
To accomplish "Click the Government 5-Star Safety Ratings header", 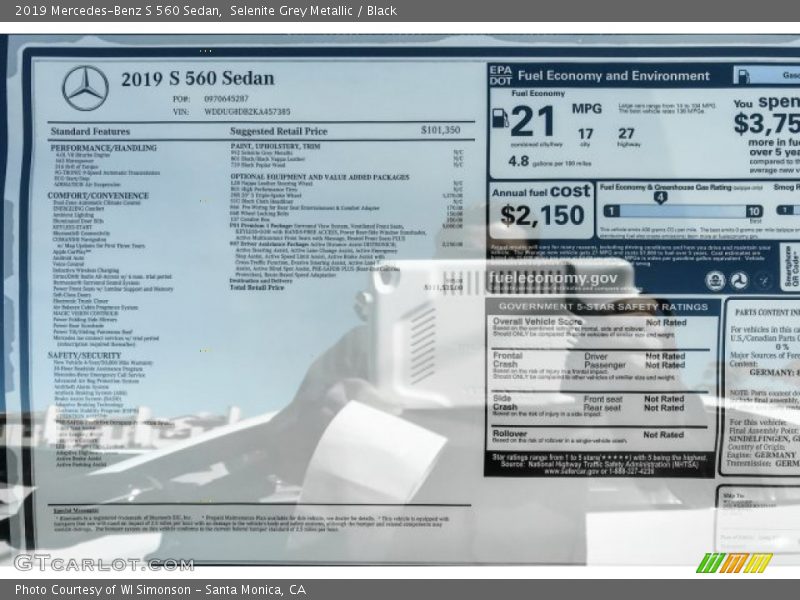I will coord(603,307).
